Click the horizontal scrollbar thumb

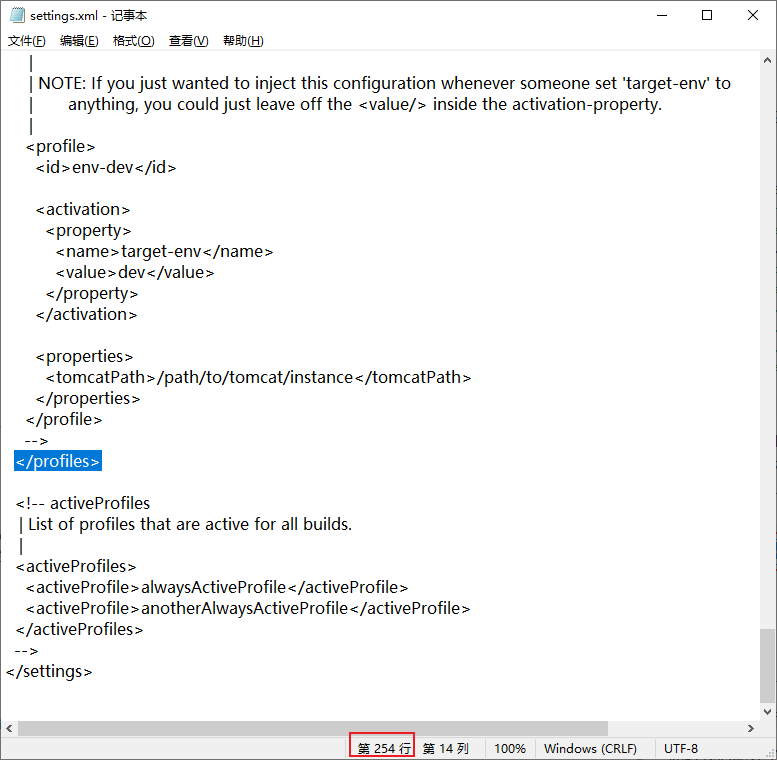(312, 729)
